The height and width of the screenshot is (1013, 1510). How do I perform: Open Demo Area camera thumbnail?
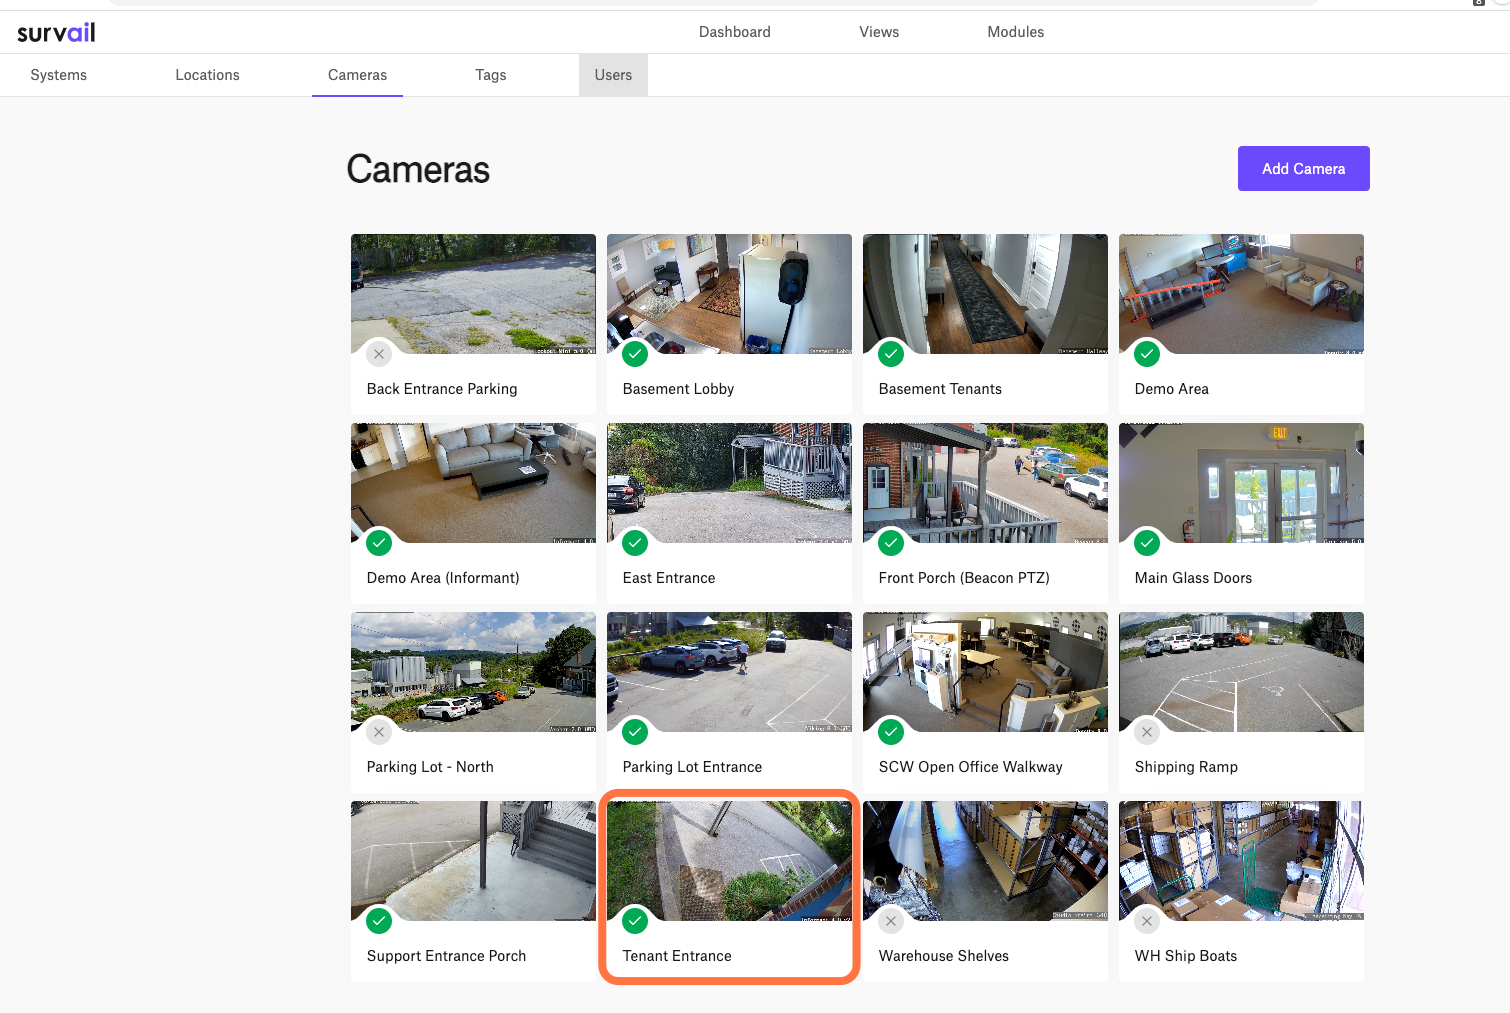point(1241,294)
